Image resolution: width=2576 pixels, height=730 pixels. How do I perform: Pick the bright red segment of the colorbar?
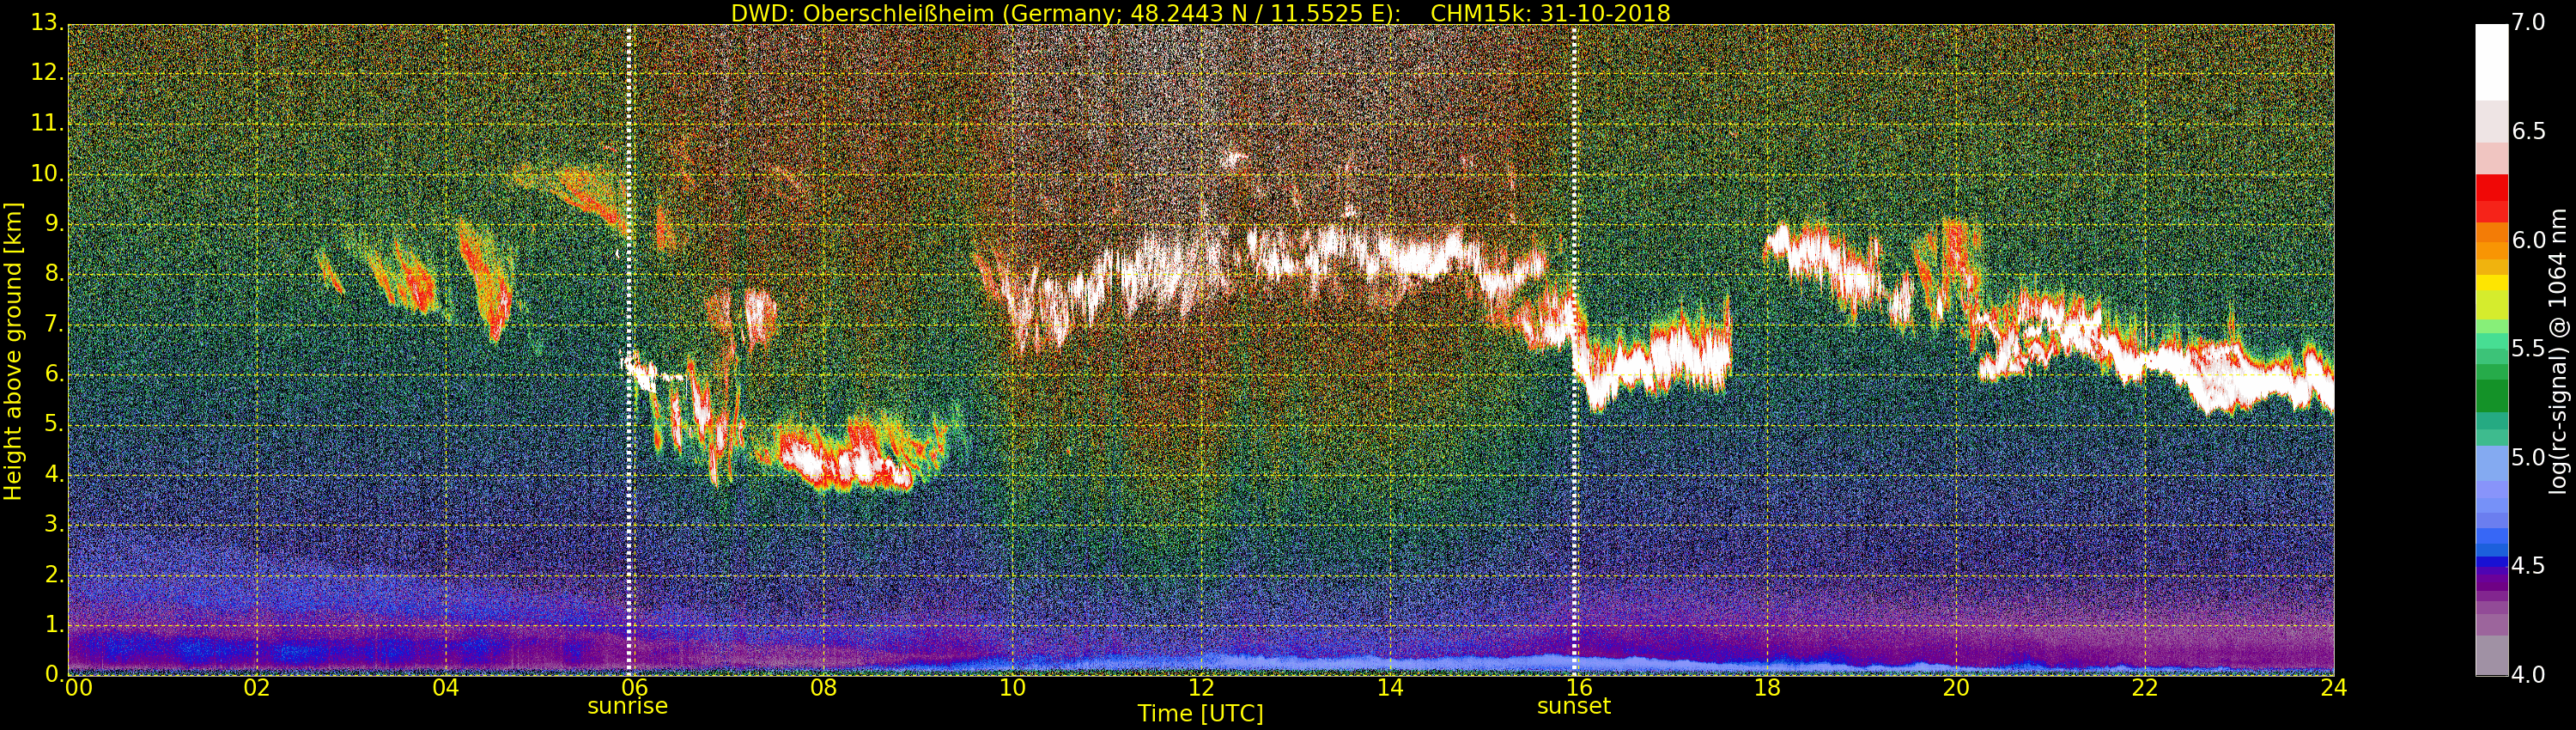coord(2491,188)
